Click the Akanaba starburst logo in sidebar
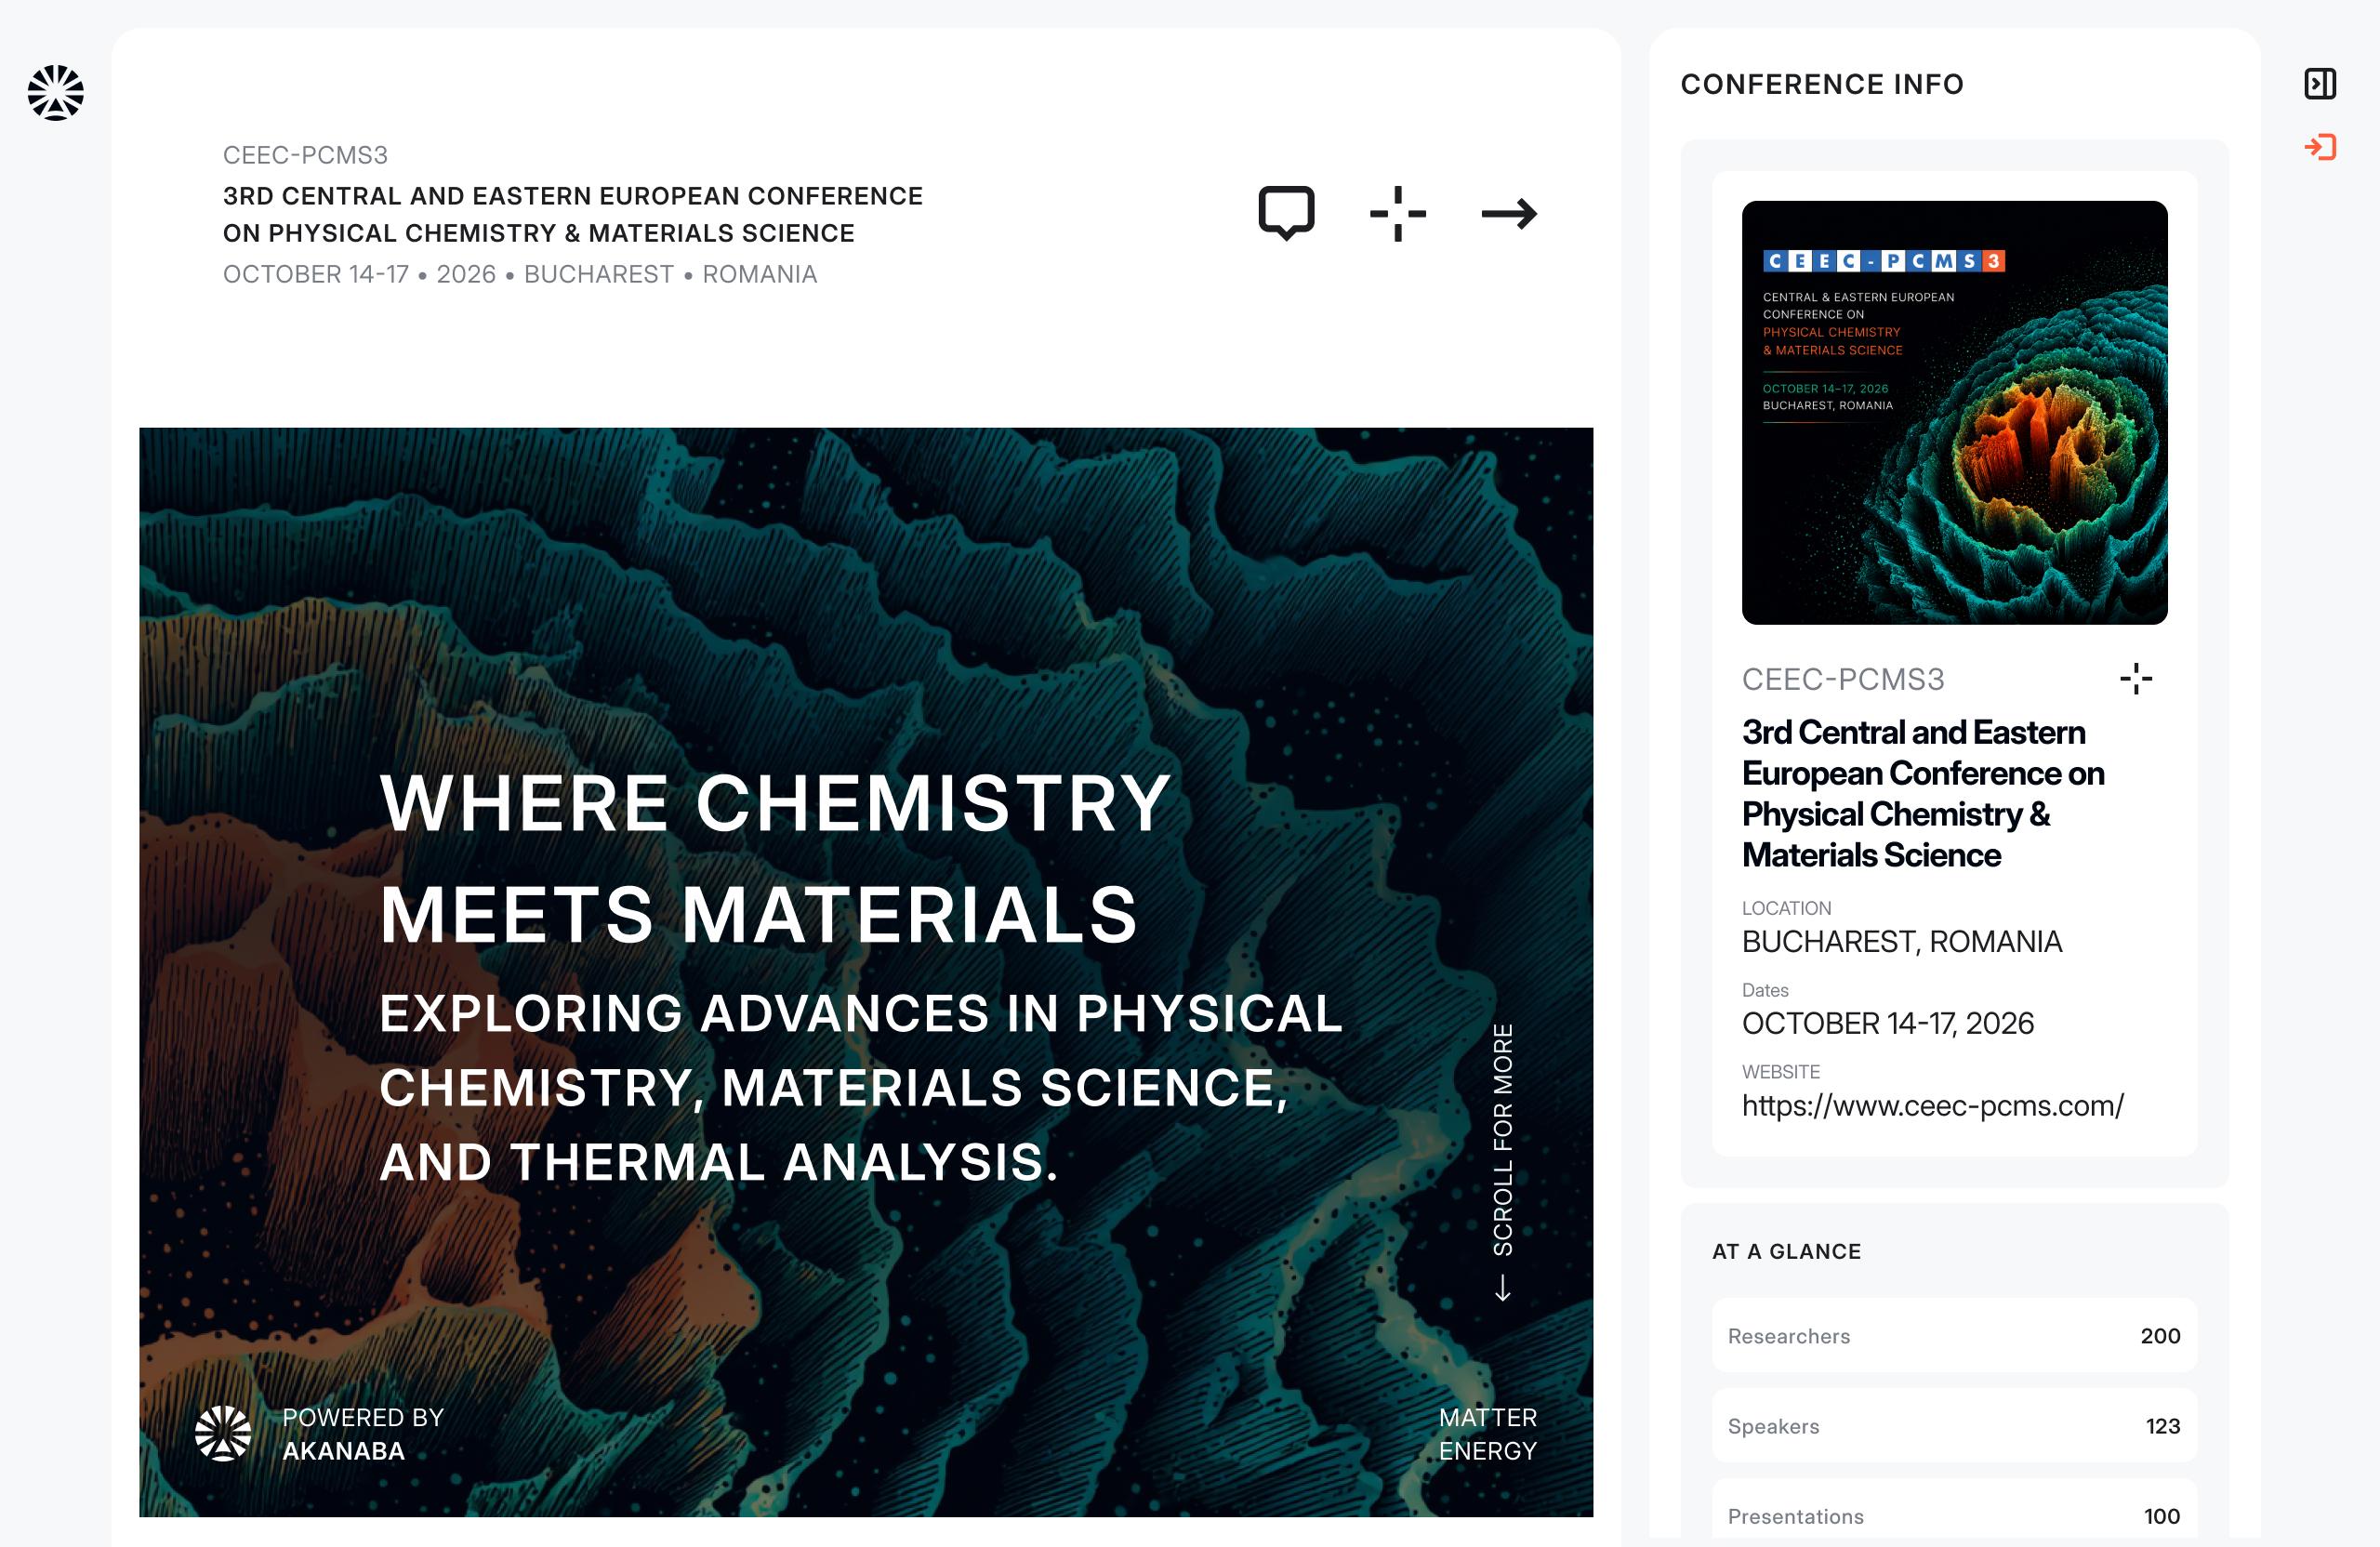 [56, 93]
